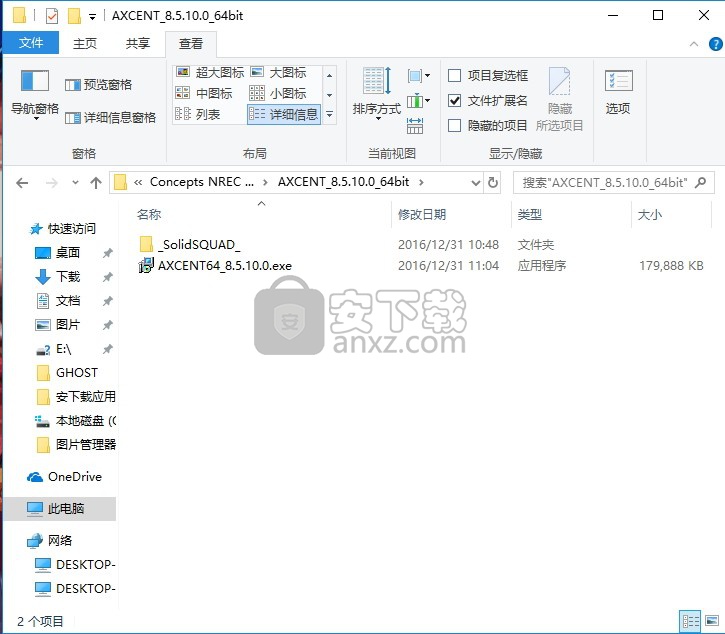Open Desktop (桌面) in sidebar

tap(58, 253)
